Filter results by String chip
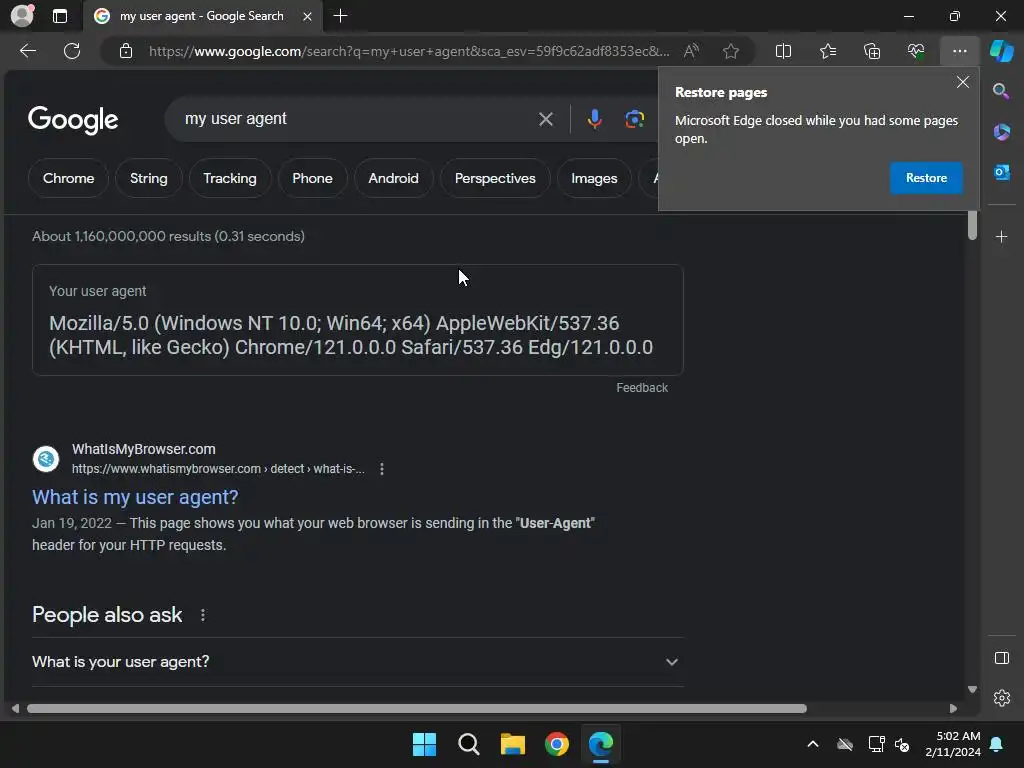The image size is (1024, 768). pos(148,178)
